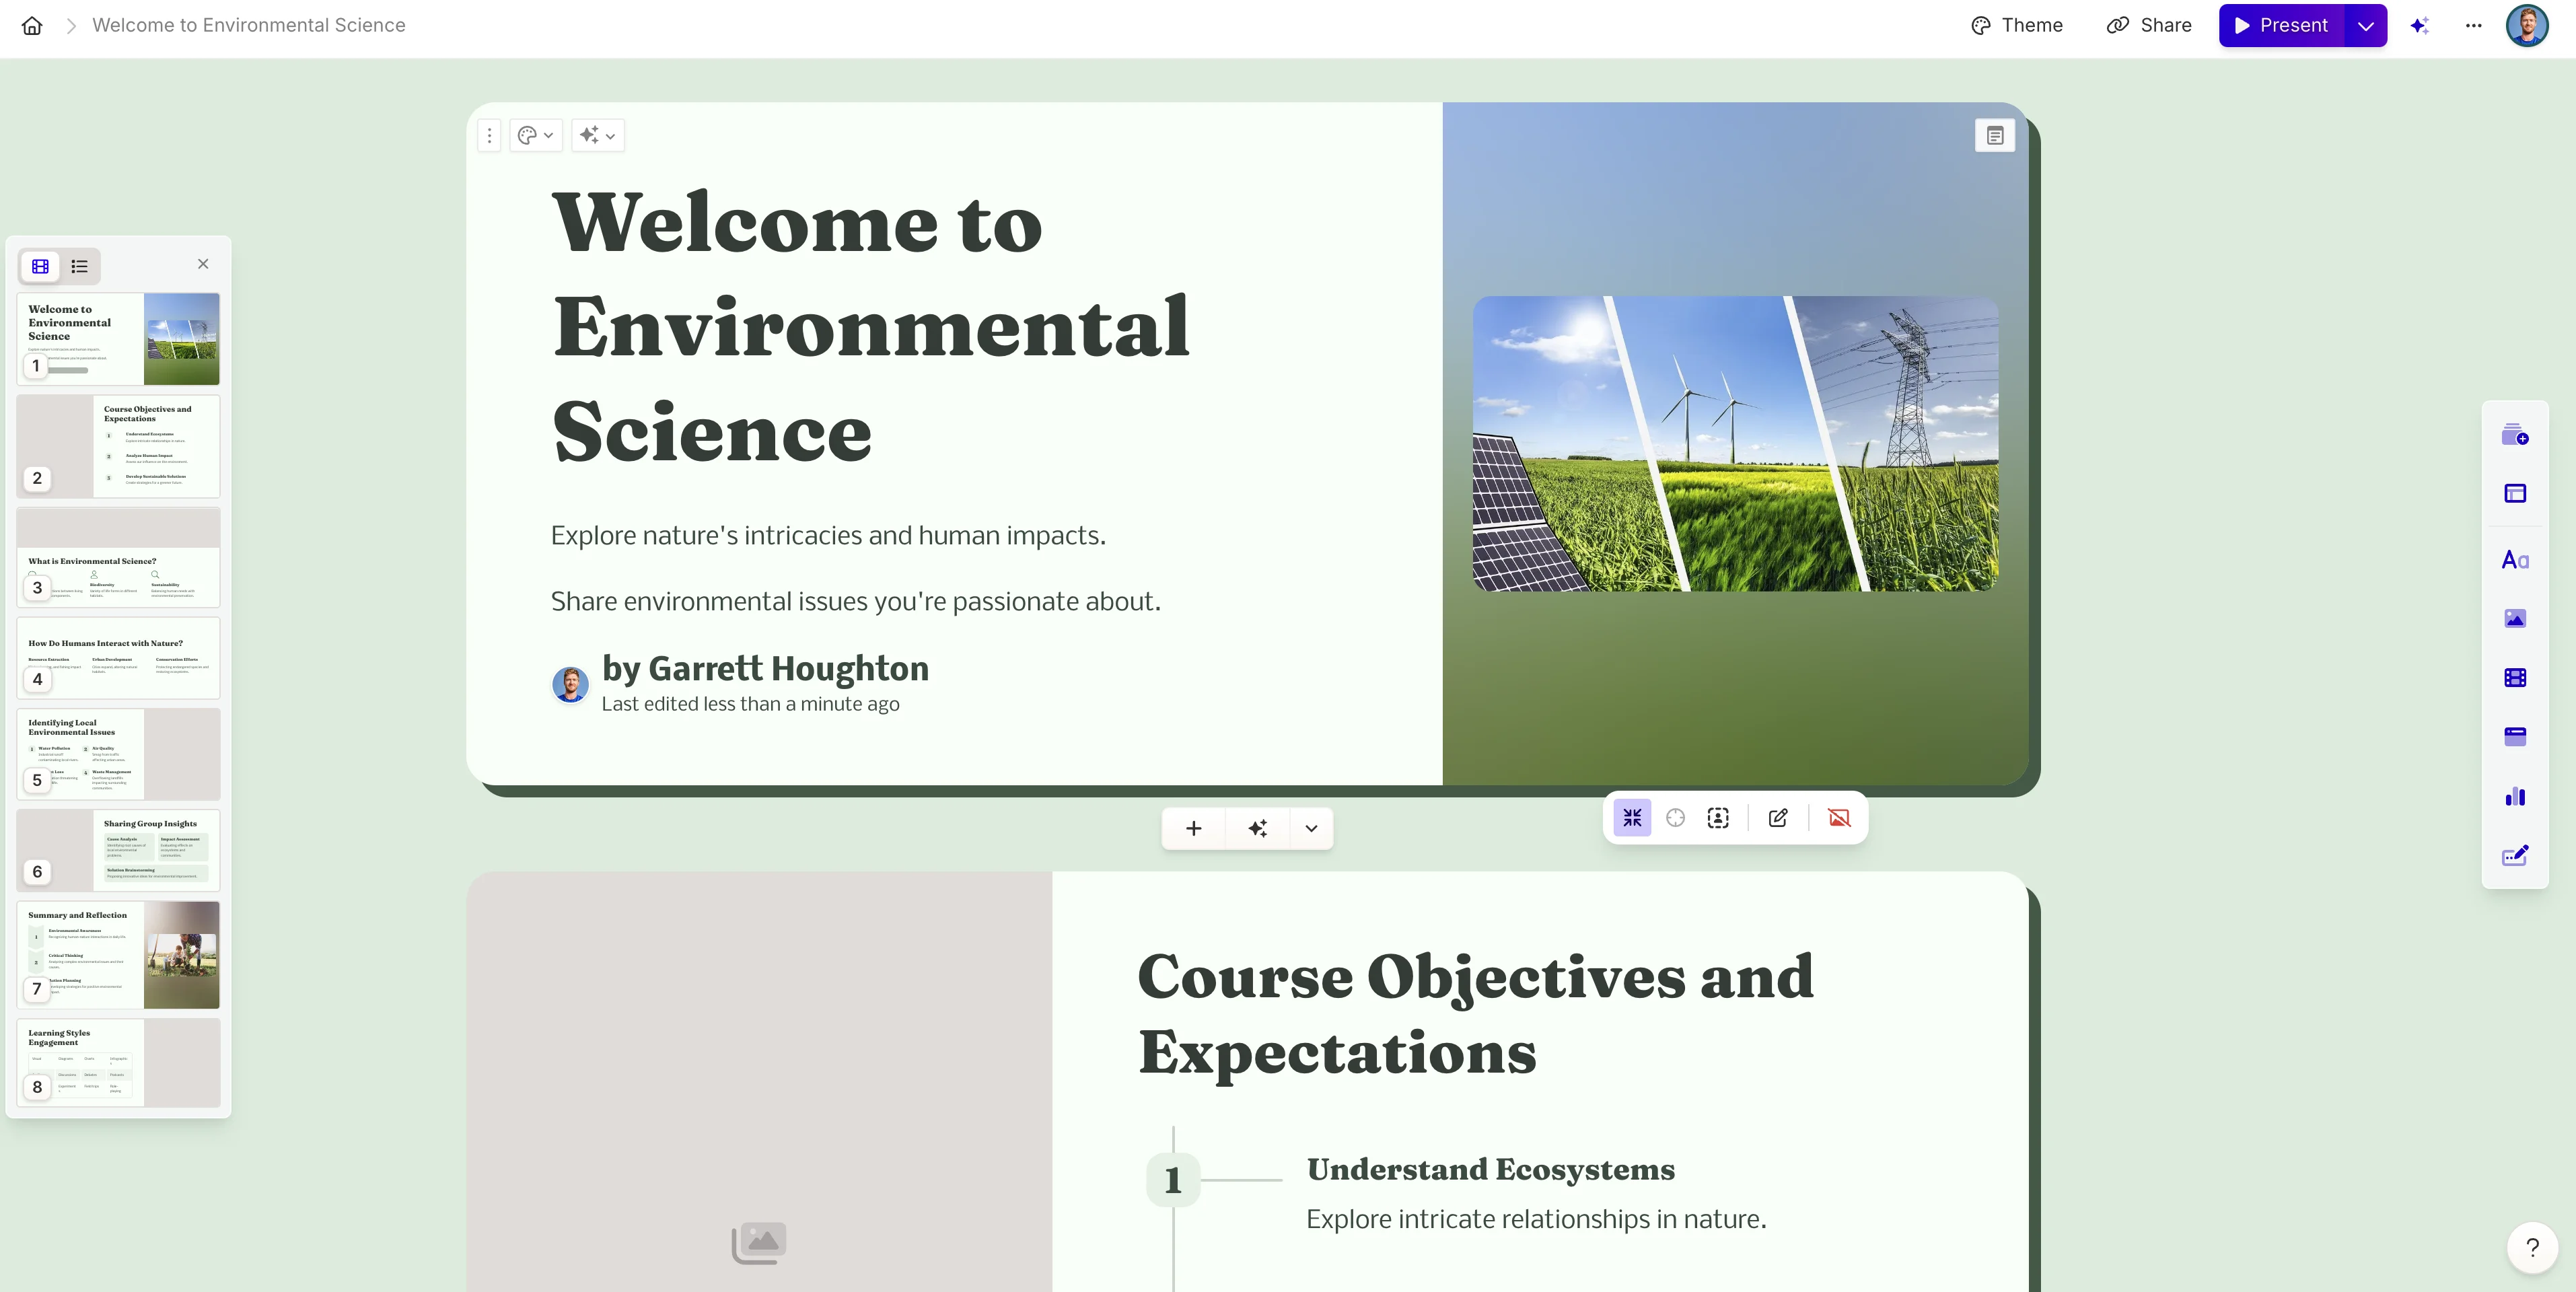The image size is (2576, 1292).
Task: Click the edit image pencil icon
Action: tap(1777, 818)
